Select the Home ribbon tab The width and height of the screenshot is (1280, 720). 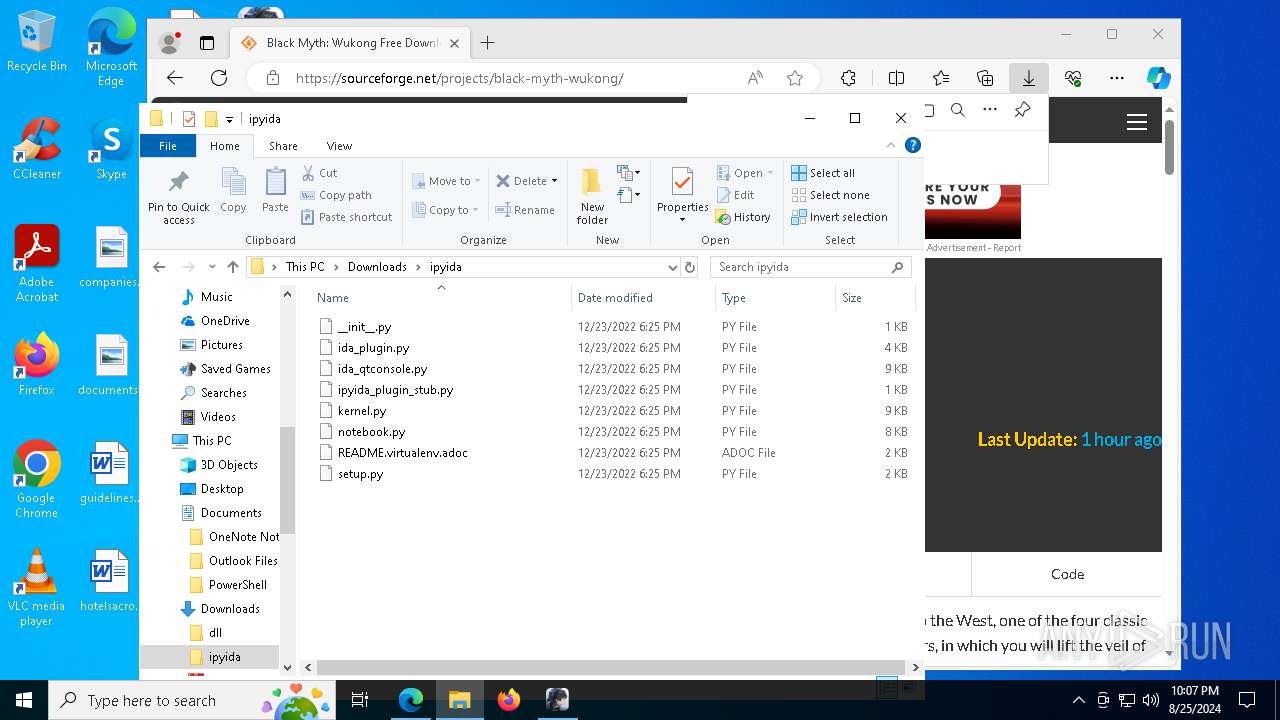pos(225,146)
